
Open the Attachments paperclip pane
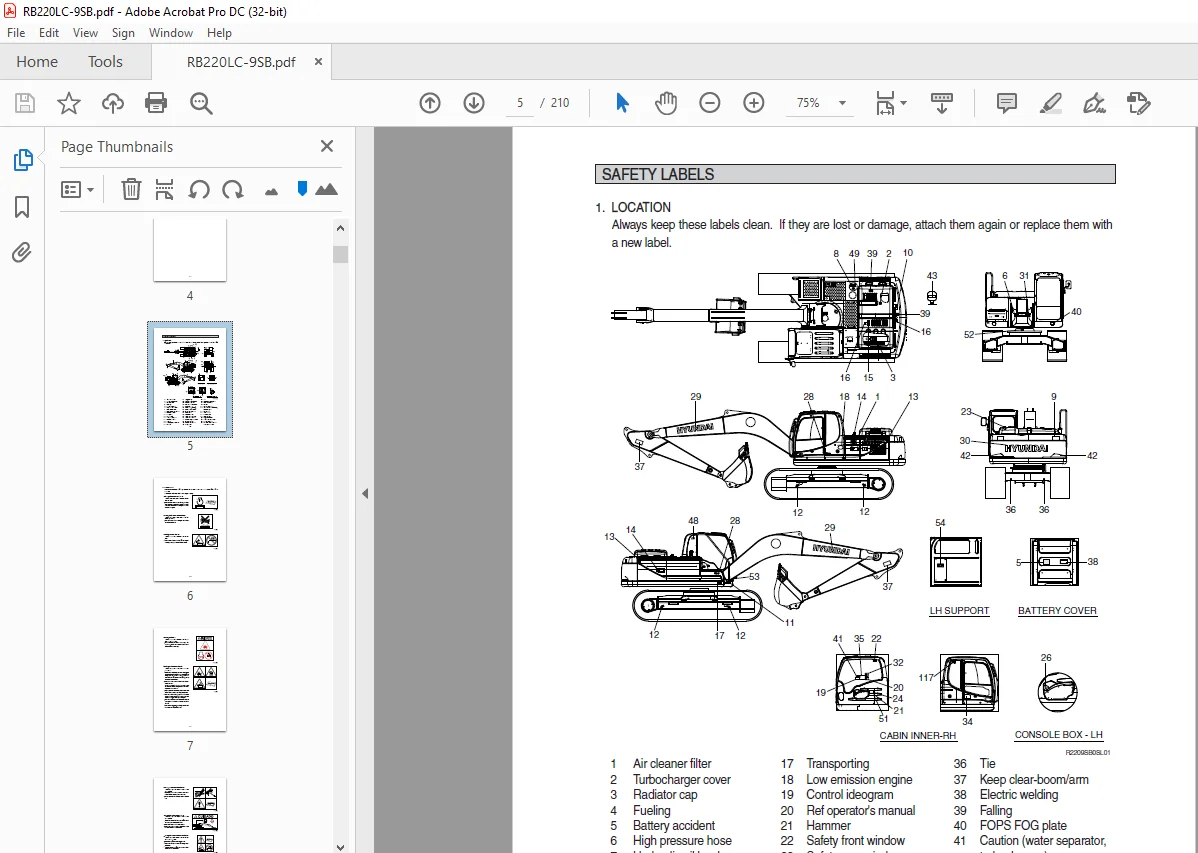[22, 252]
